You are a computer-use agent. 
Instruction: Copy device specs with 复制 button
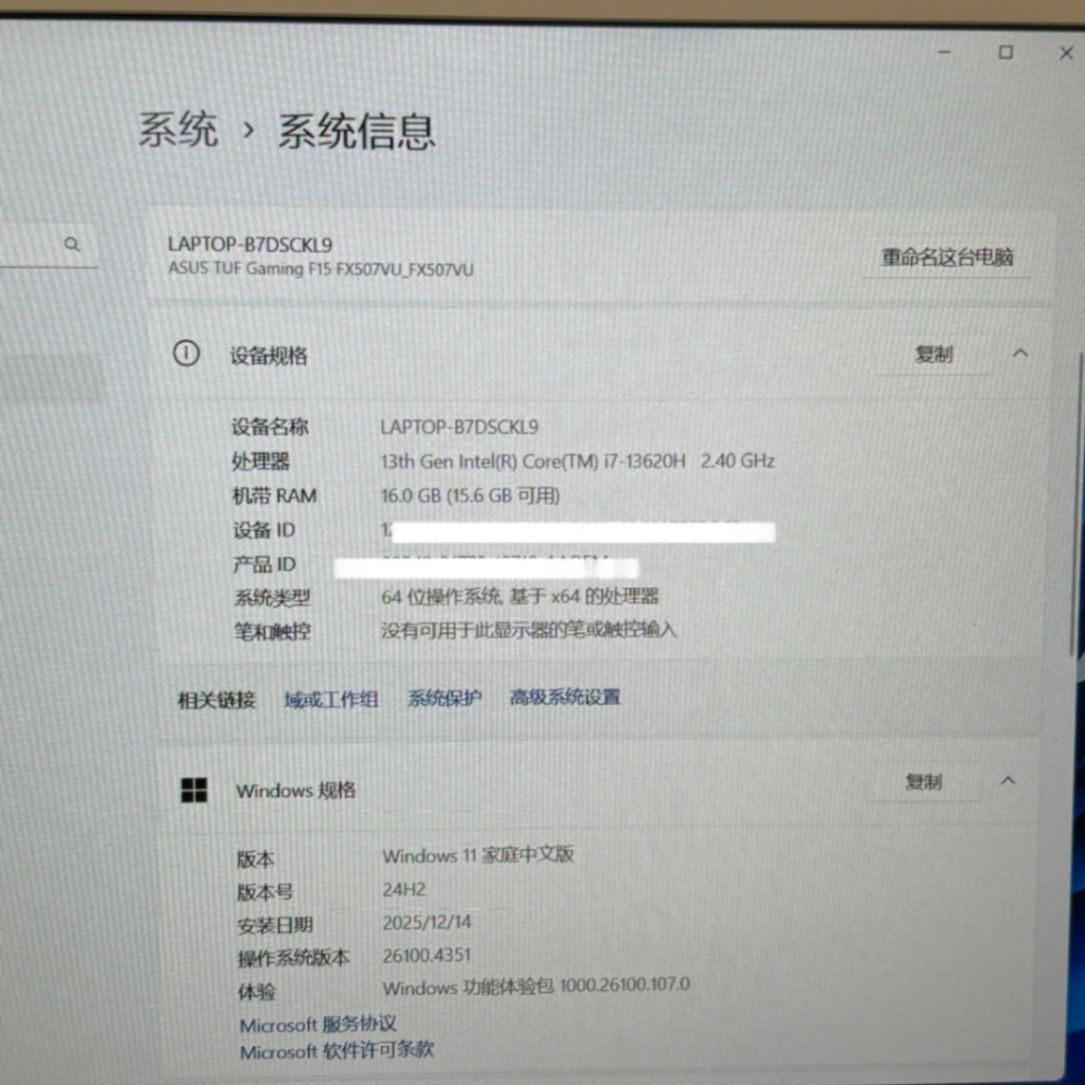click(x=933, y=355)
